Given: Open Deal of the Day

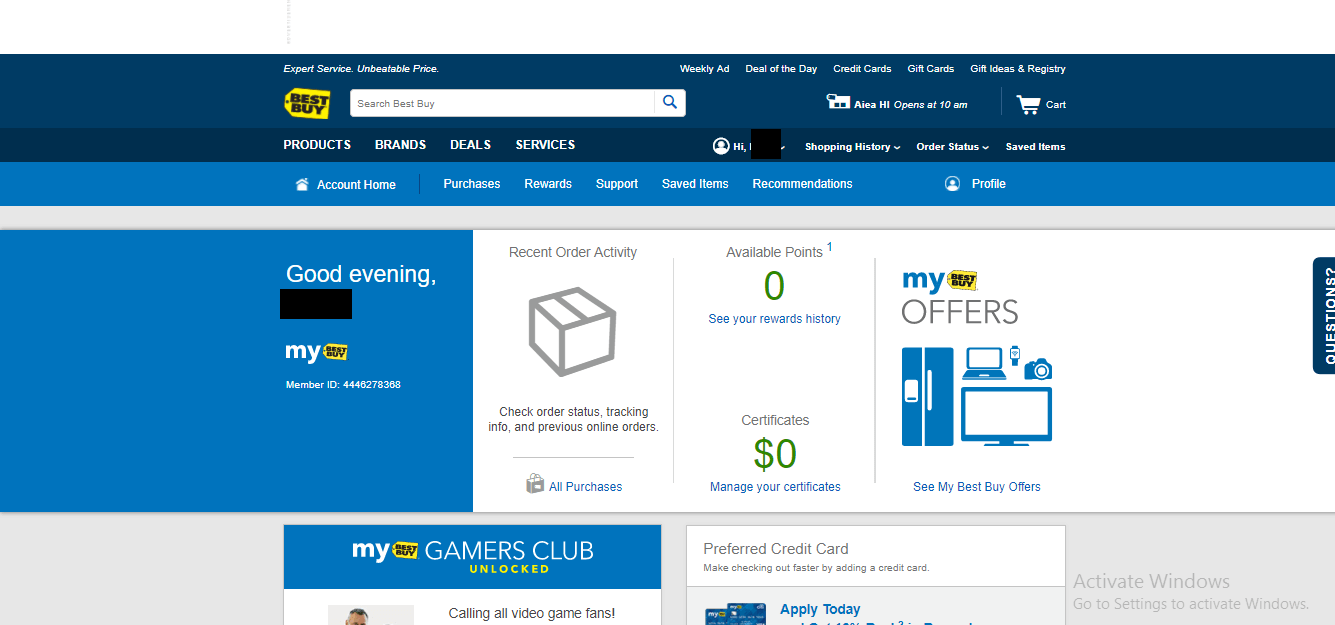Looking at the screenshot, I should click(x=781, y=69).
